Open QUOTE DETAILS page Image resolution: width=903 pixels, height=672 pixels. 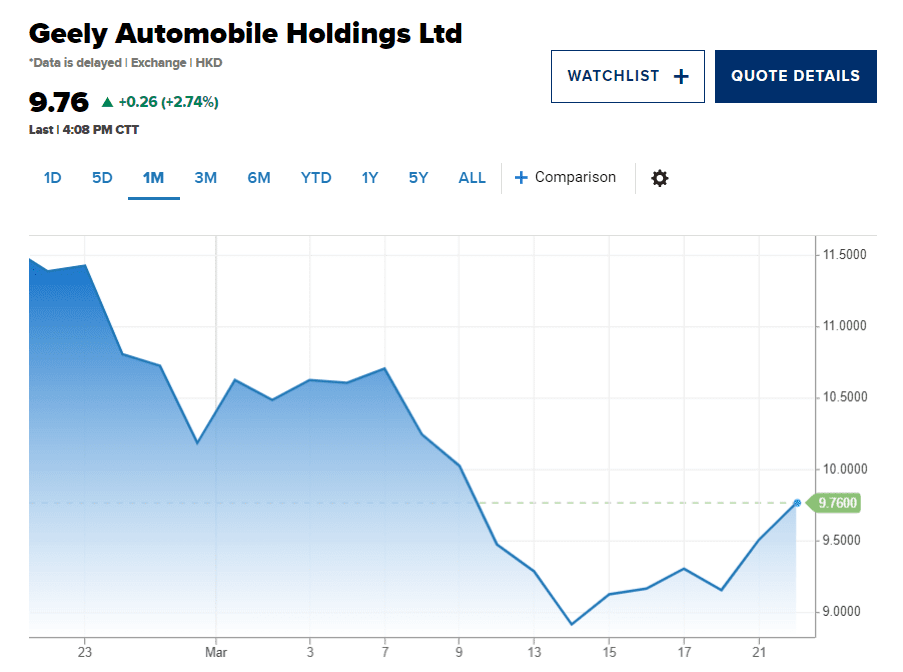click(x=795, y=76)
